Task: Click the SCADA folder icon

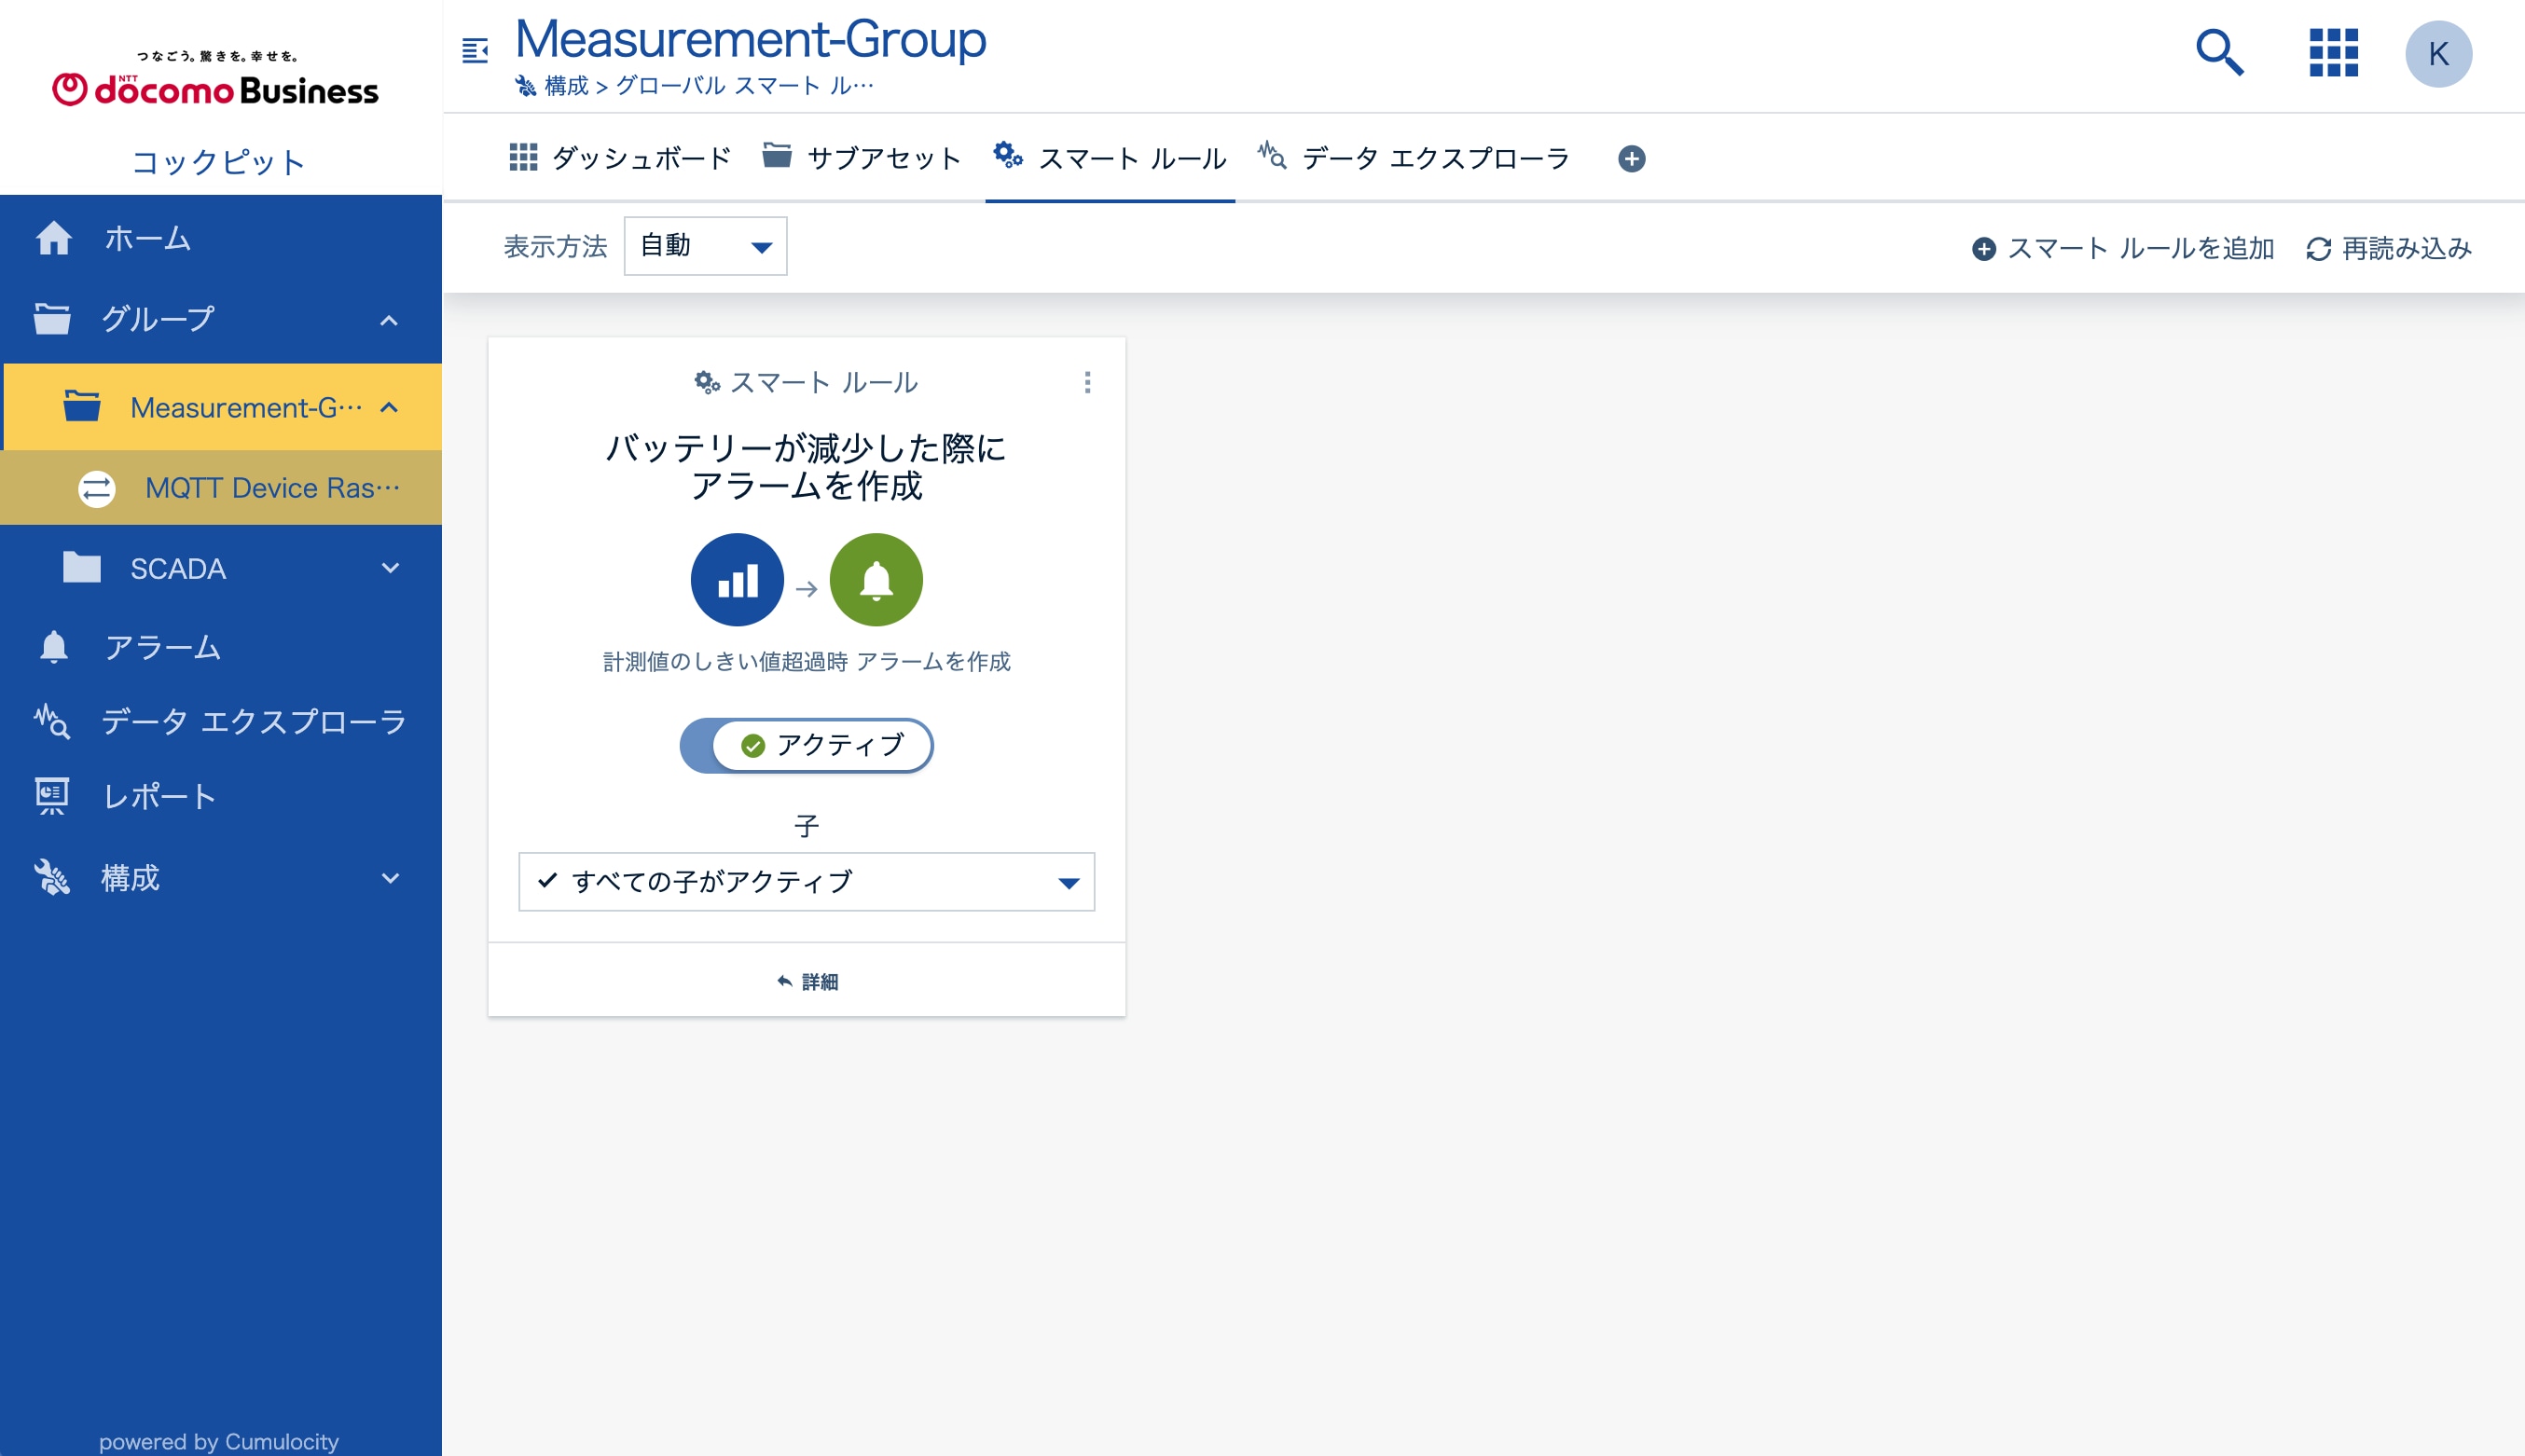Action: click(82, 567)
